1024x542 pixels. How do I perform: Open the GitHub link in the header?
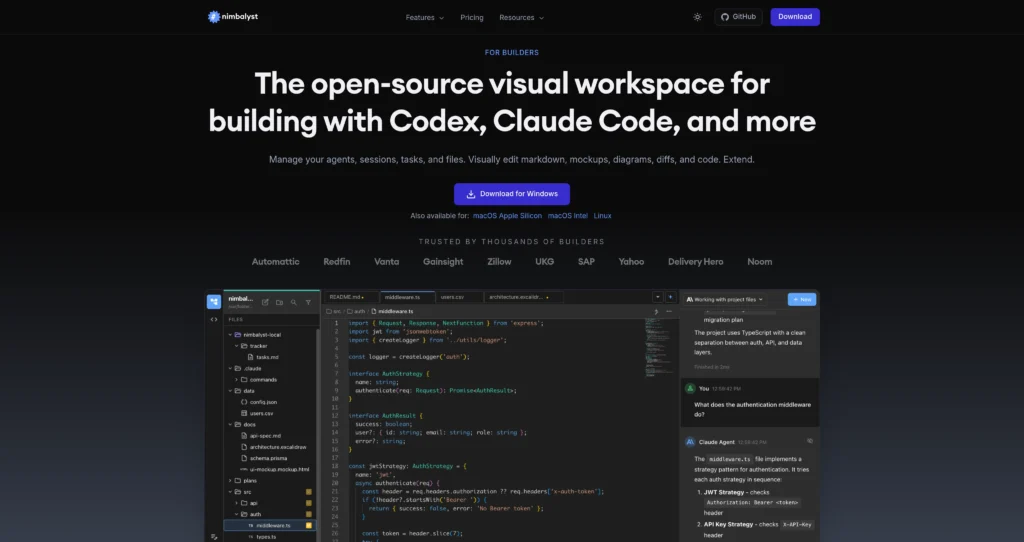point(738,17)
